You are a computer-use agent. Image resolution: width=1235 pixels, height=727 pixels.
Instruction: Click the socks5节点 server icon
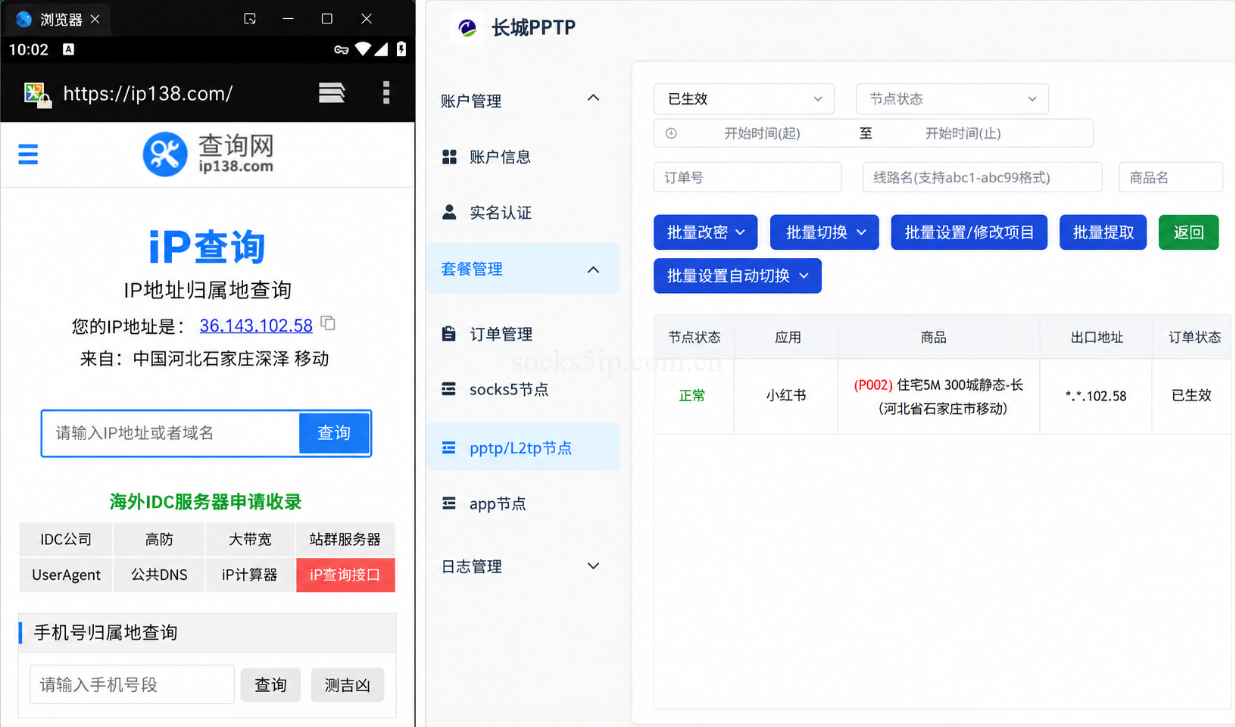449,389
